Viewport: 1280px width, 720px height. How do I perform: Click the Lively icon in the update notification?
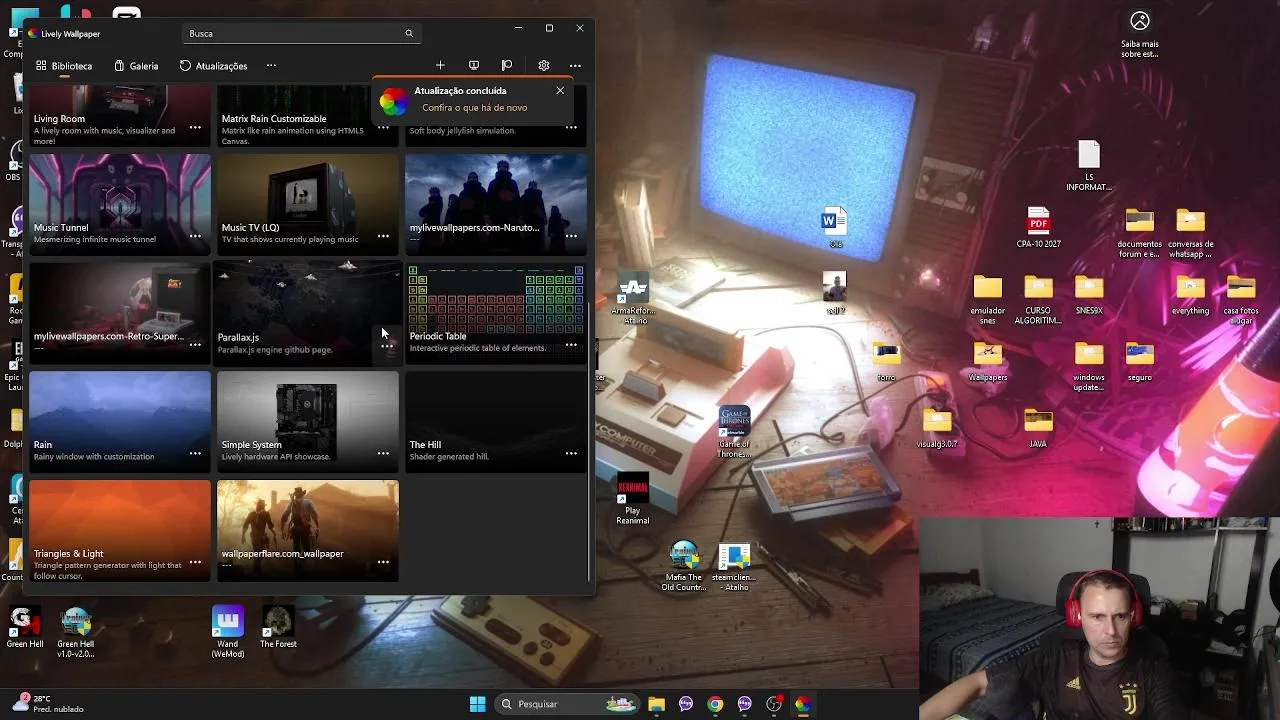394,100
